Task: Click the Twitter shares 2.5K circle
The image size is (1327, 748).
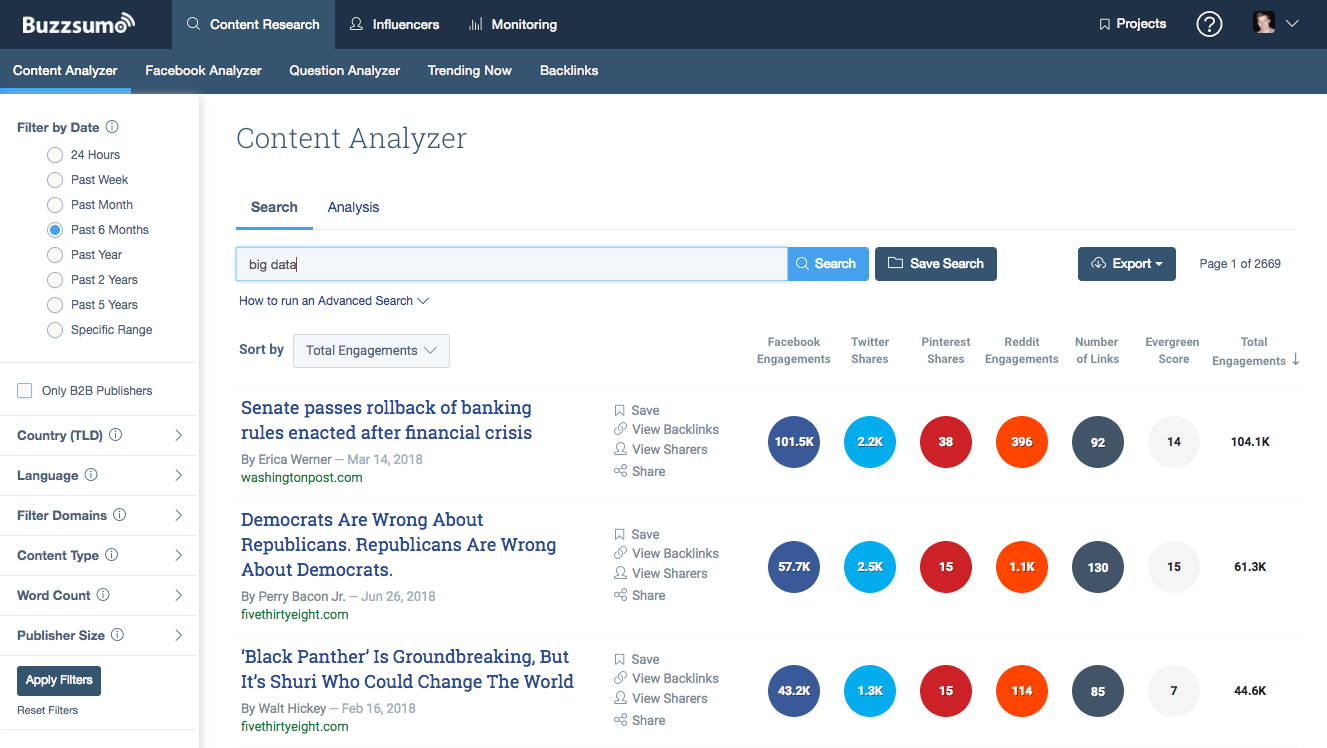Action: coord(870,567)
